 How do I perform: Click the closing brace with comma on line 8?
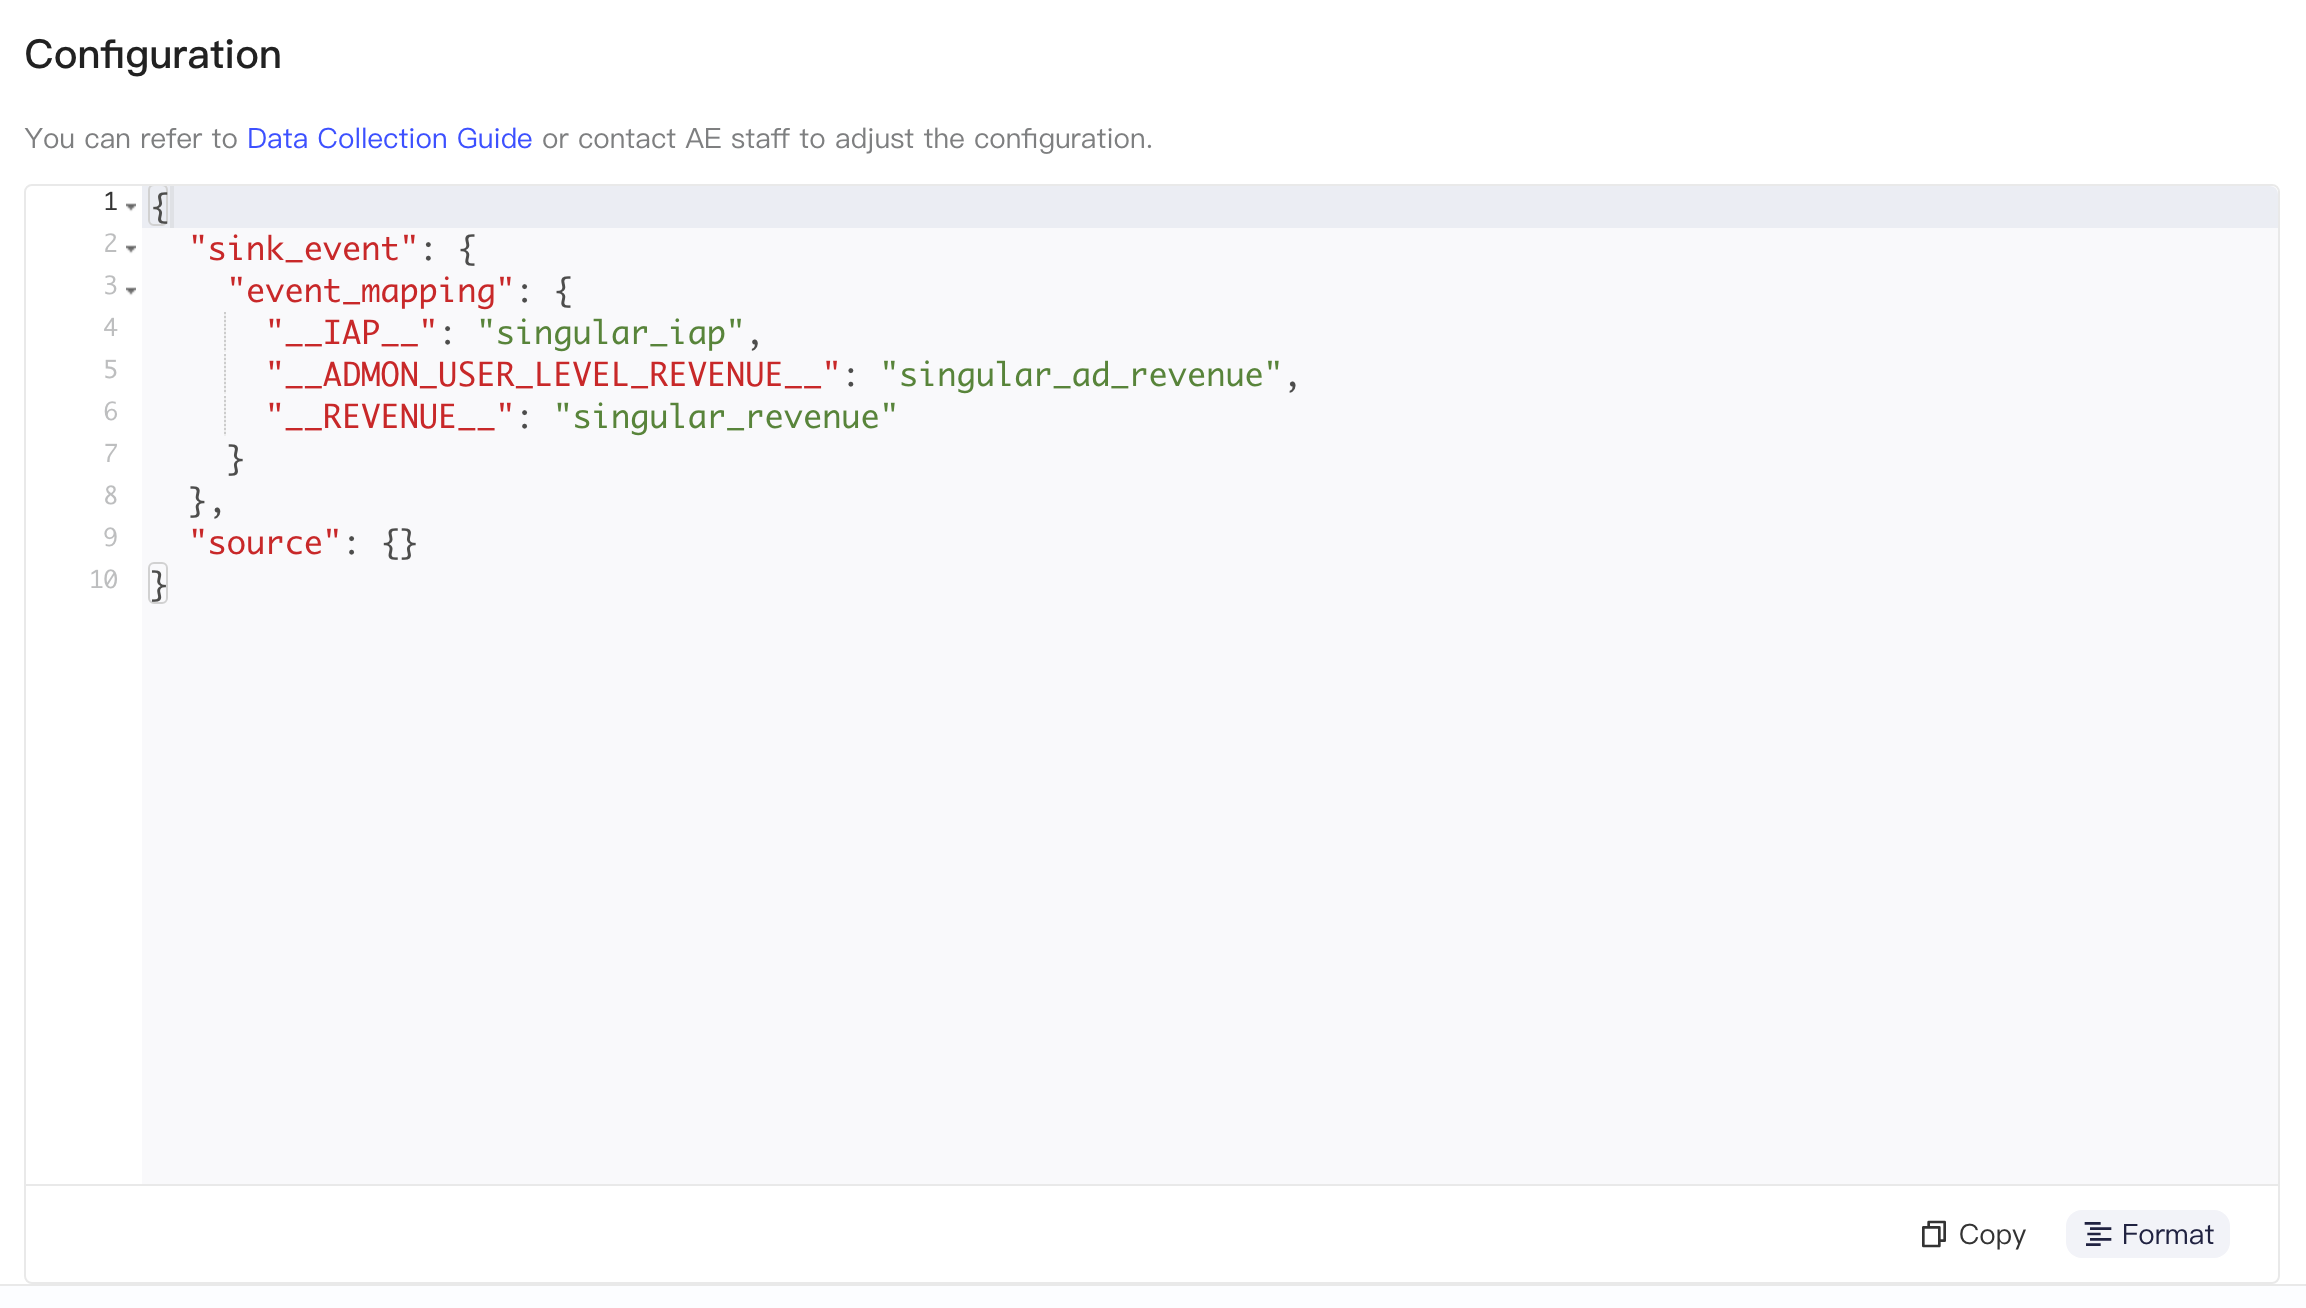[205, 501]
